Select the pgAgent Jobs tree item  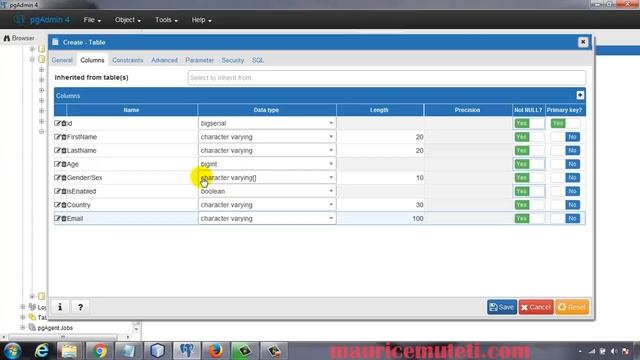click(55, 328)
